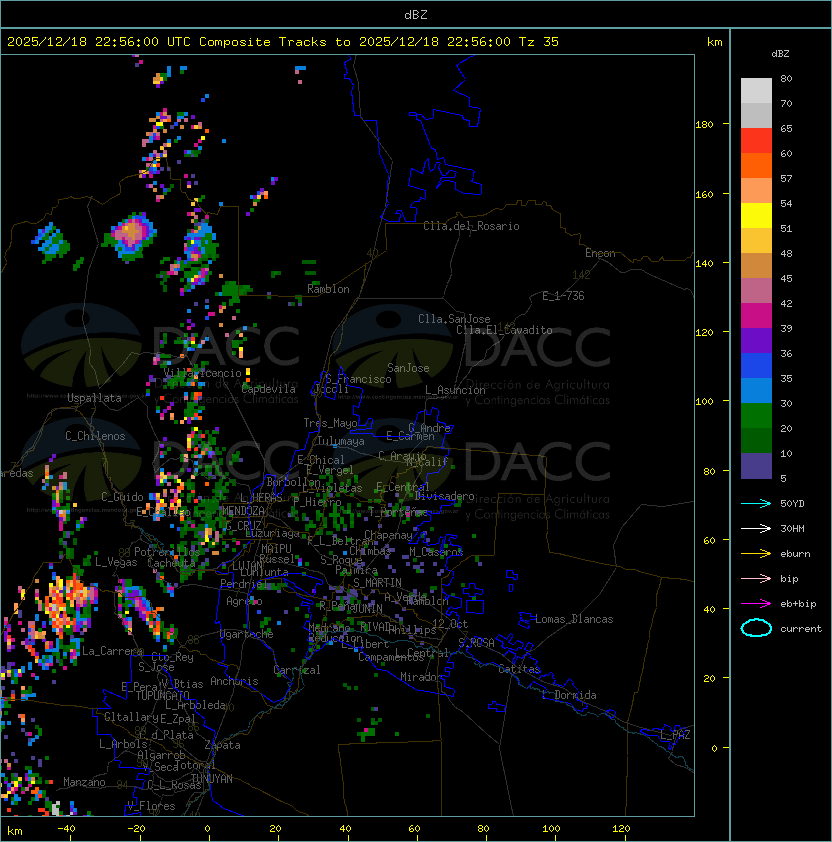Click the '-40' tick on the bottom km axis
The image size is (832, 842).
66,829
